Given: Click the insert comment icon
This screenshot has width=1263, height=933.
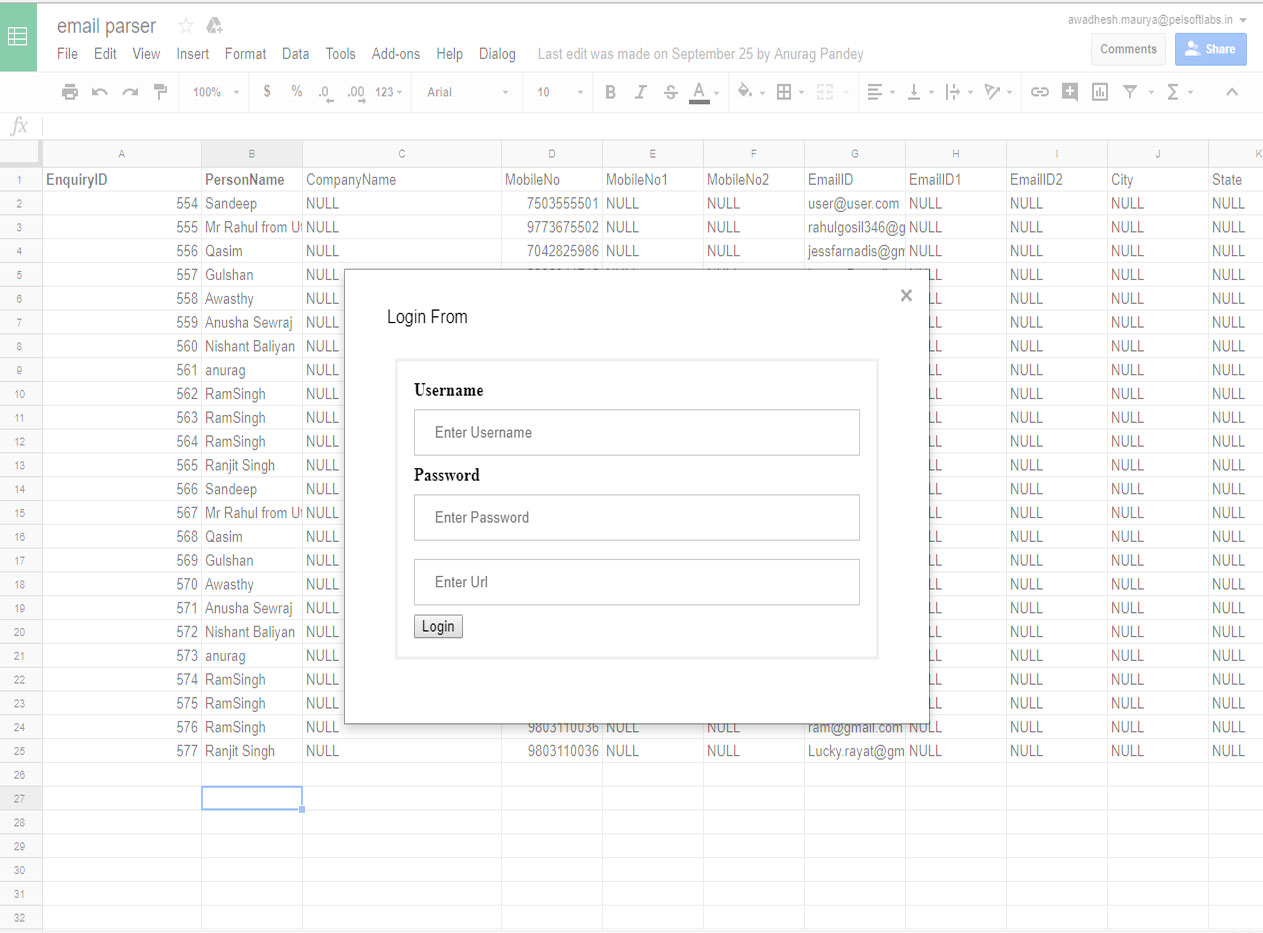Looking at the screenshot, I should point(1070,92).
